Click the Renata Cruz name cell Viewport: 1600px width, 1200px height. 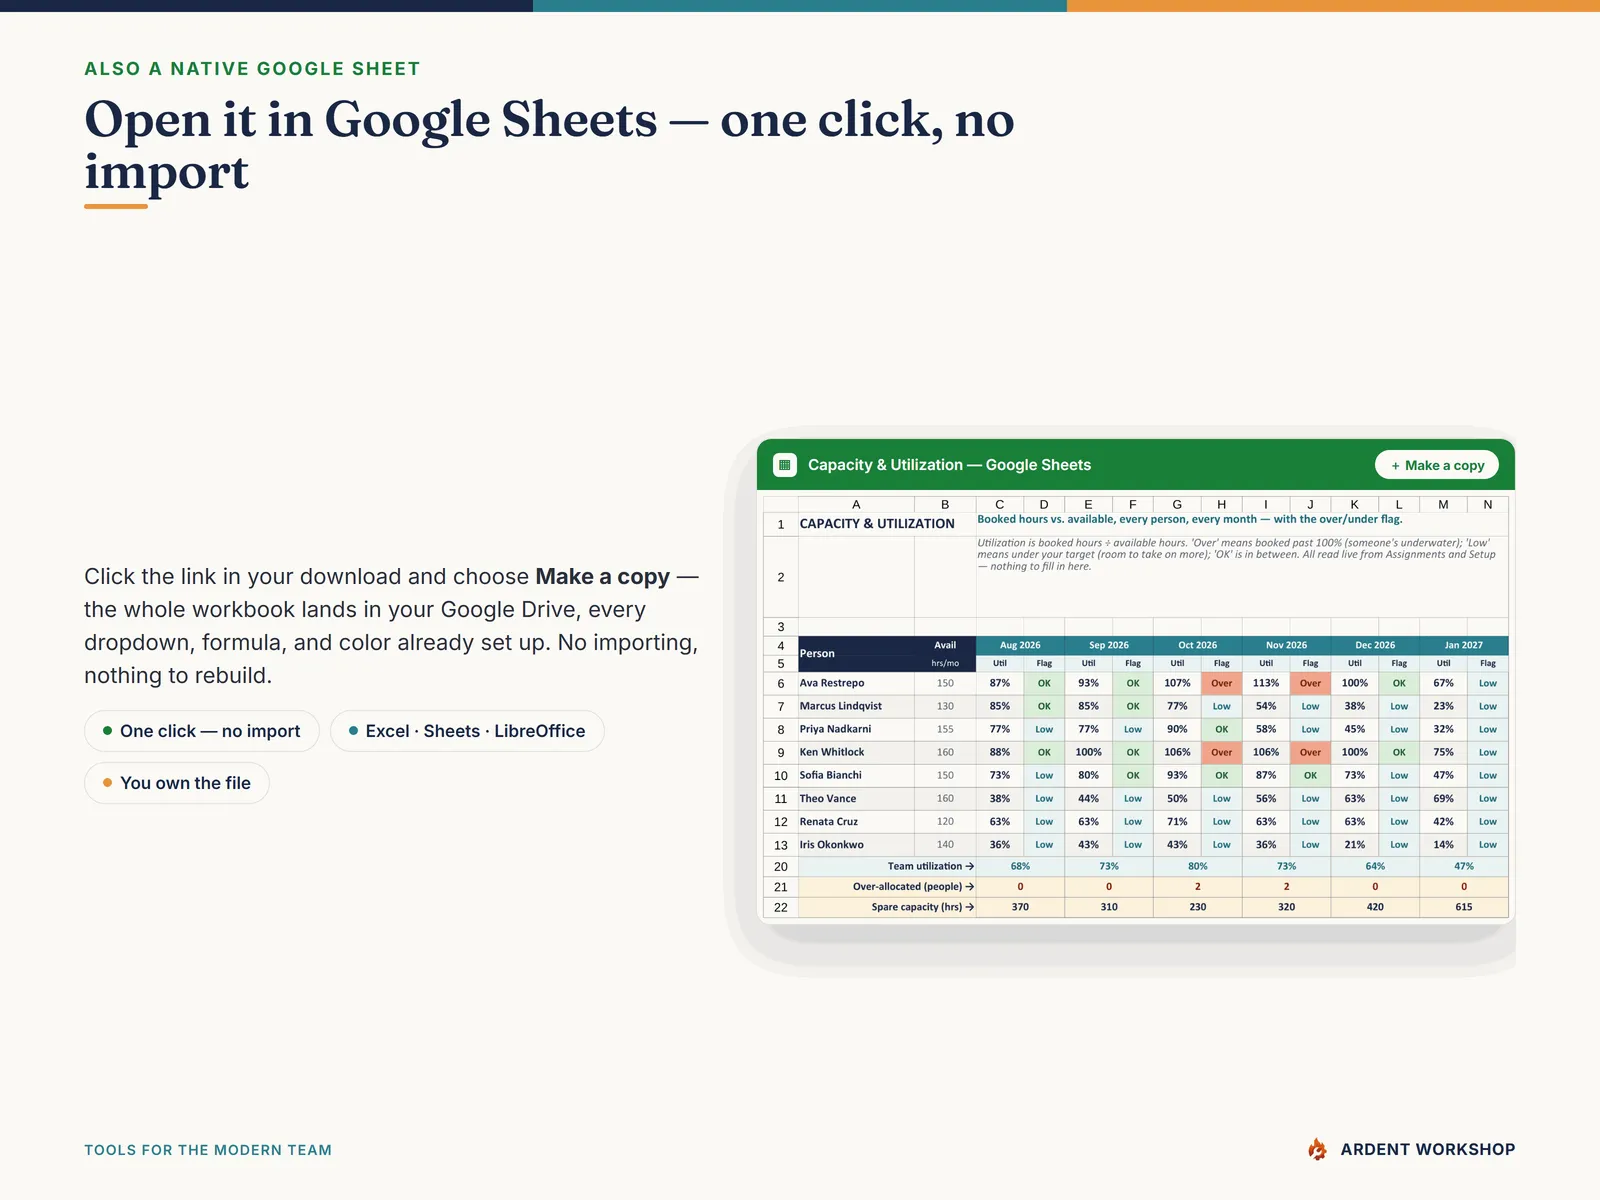pyautogui.click(x=856, y=821)
